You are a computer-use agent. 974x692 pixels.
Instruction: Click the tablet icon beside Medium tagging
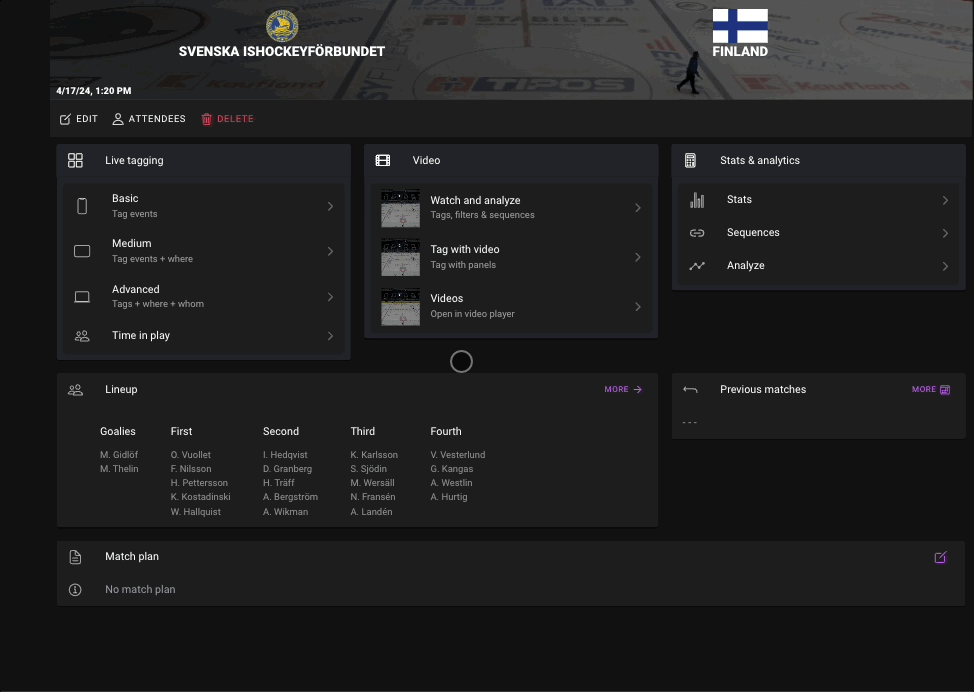click(x=82, y=250)
